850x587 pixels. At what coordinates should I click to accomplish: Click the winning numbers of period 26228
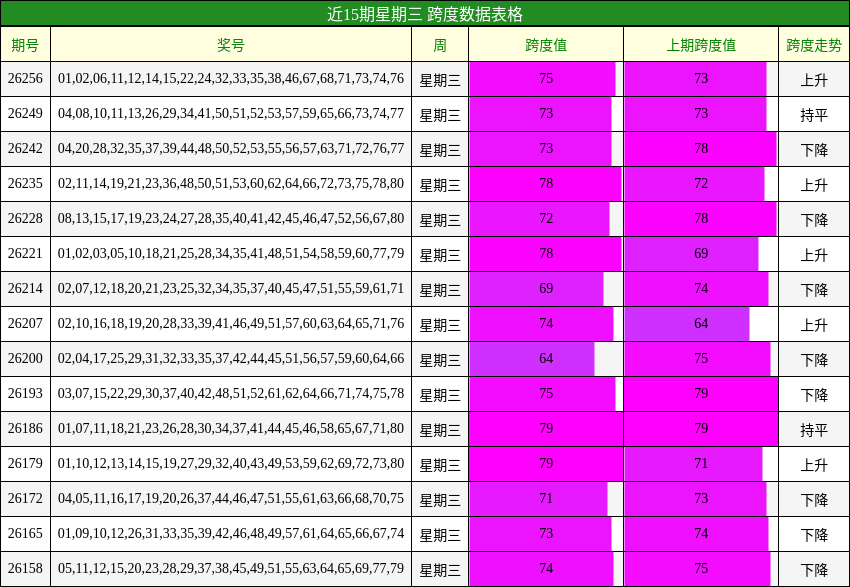pyautogui.click(x=231, y=219)
